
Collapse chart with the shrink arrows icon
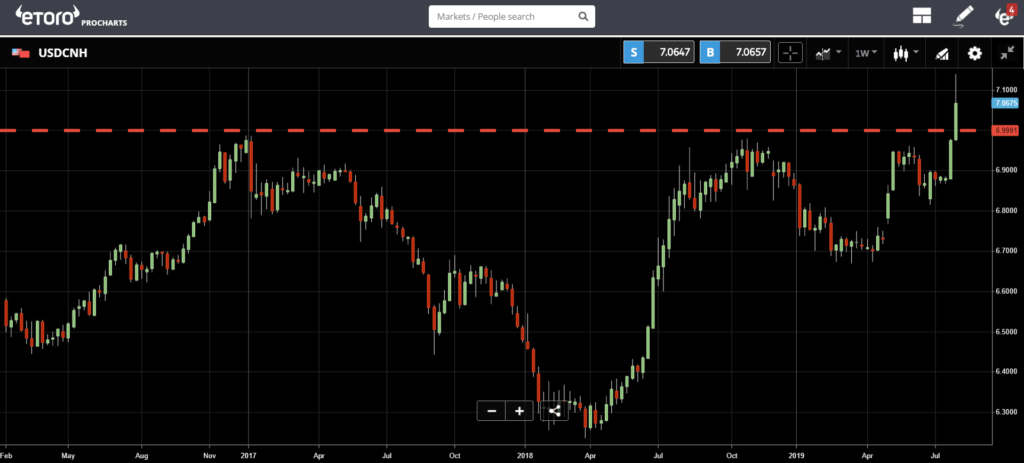coord(1006,53)
